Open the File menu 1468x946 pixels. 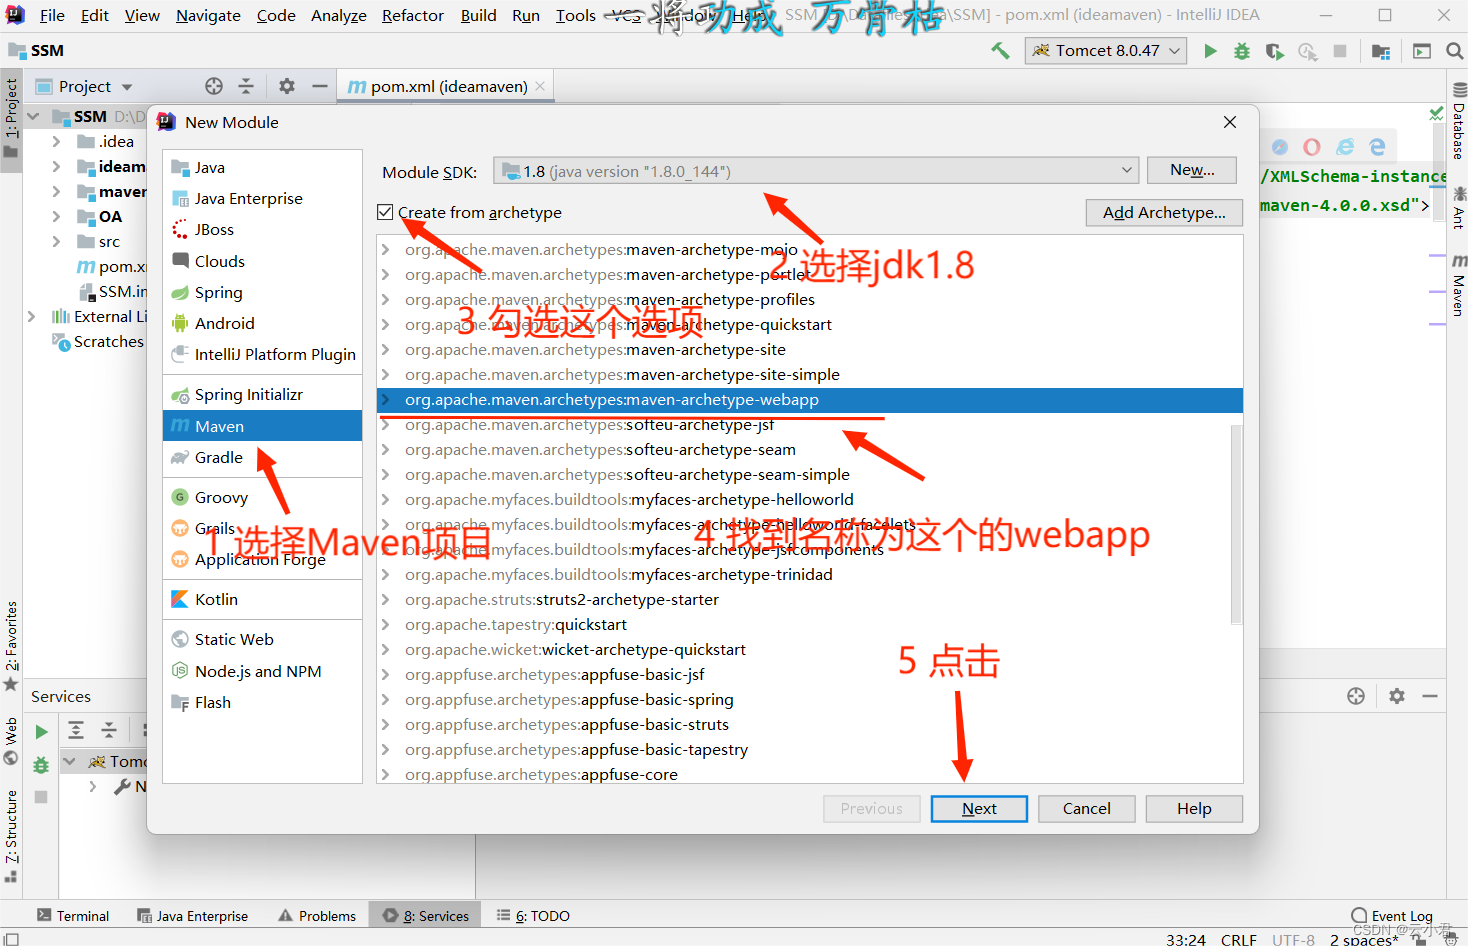click(52, 15)
